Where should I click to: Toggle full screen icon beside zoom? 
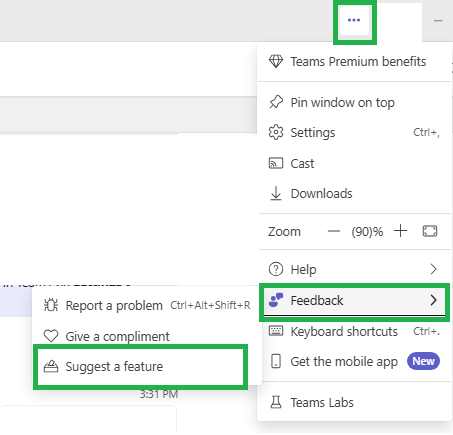[x=430, y=231]
